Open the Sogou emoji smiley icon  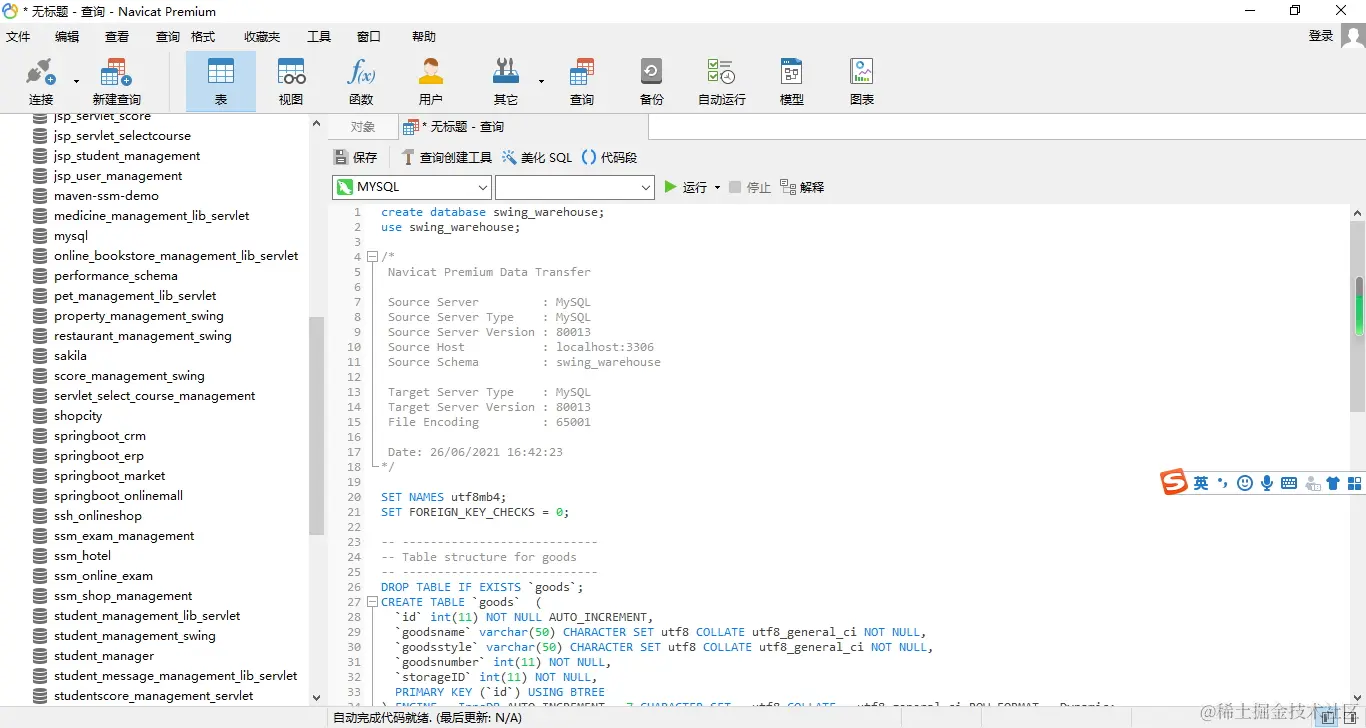(x=1245, y=483)
